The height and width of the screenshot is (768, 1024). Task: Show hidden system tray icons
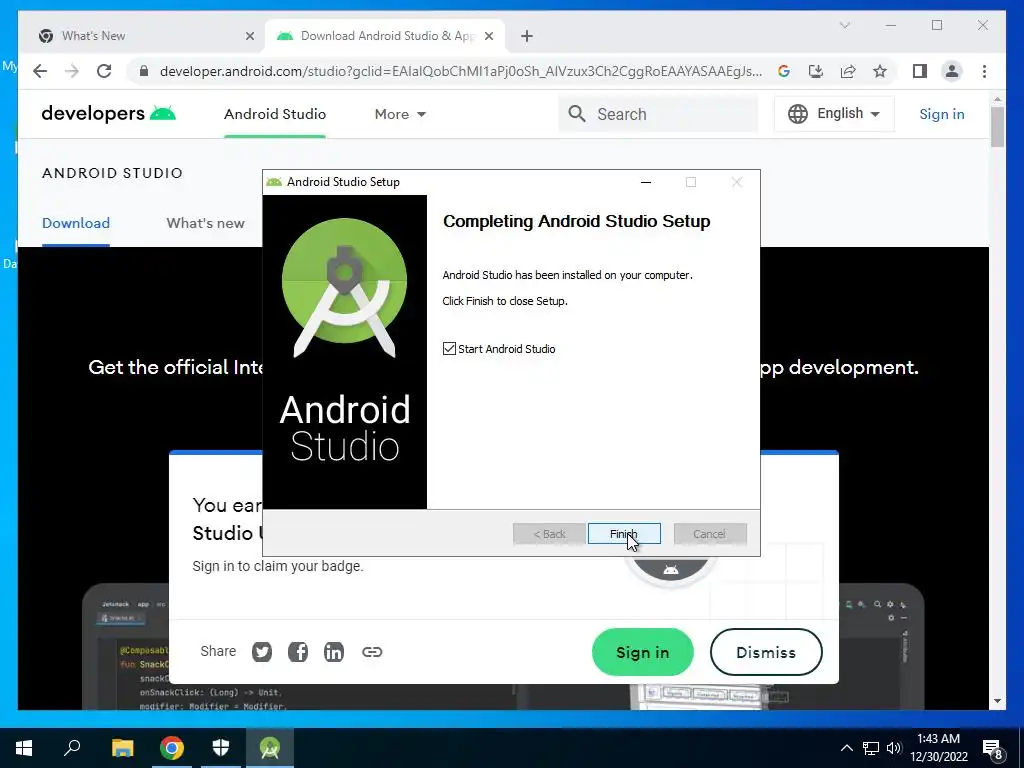[846, 748]
